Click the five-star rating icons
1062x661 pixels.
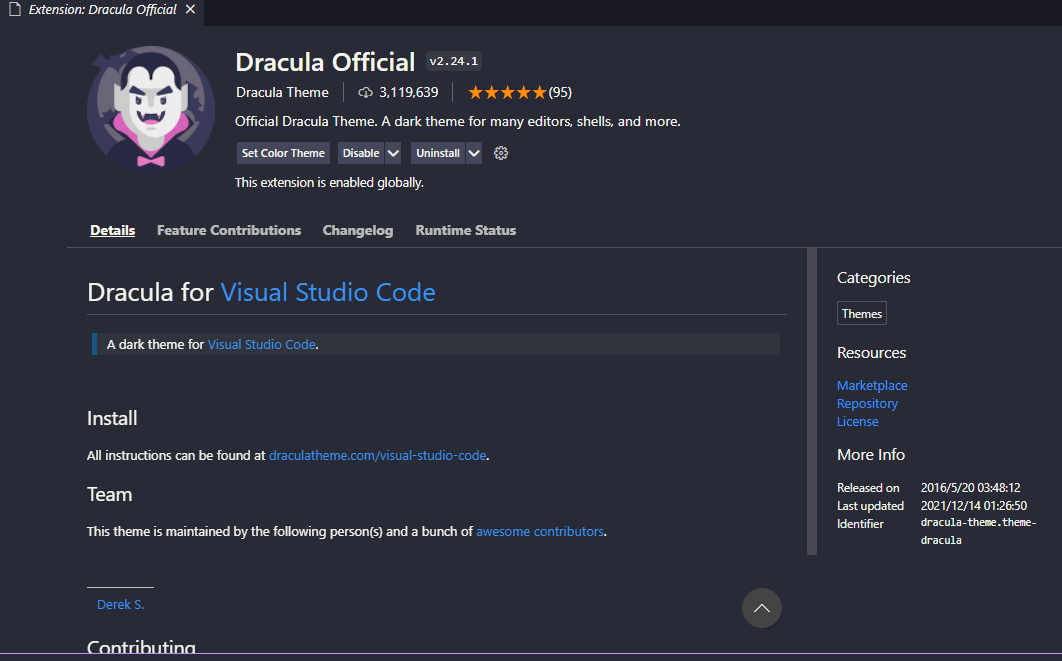coord(507,92)
